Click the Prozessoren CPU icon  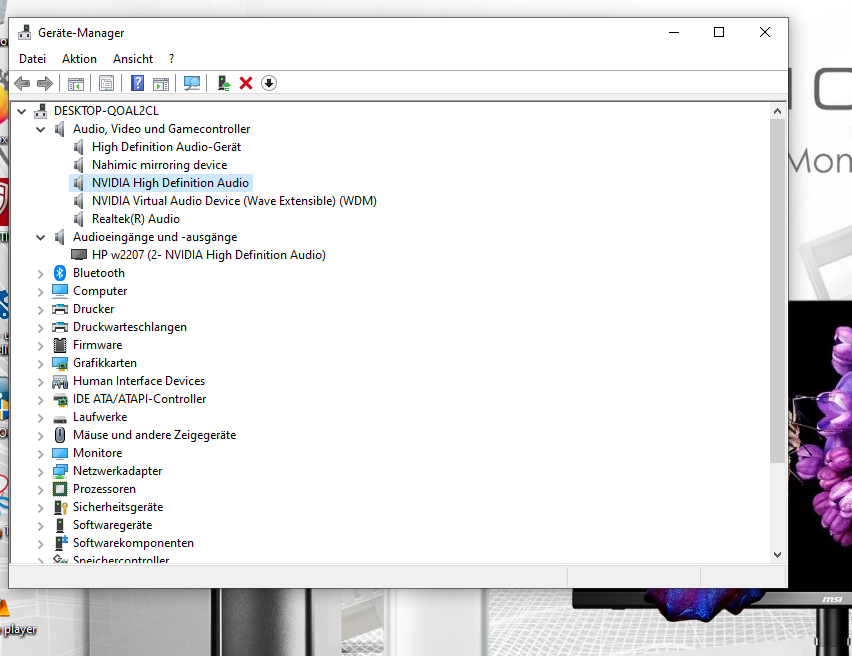click(x=60, y=489)
